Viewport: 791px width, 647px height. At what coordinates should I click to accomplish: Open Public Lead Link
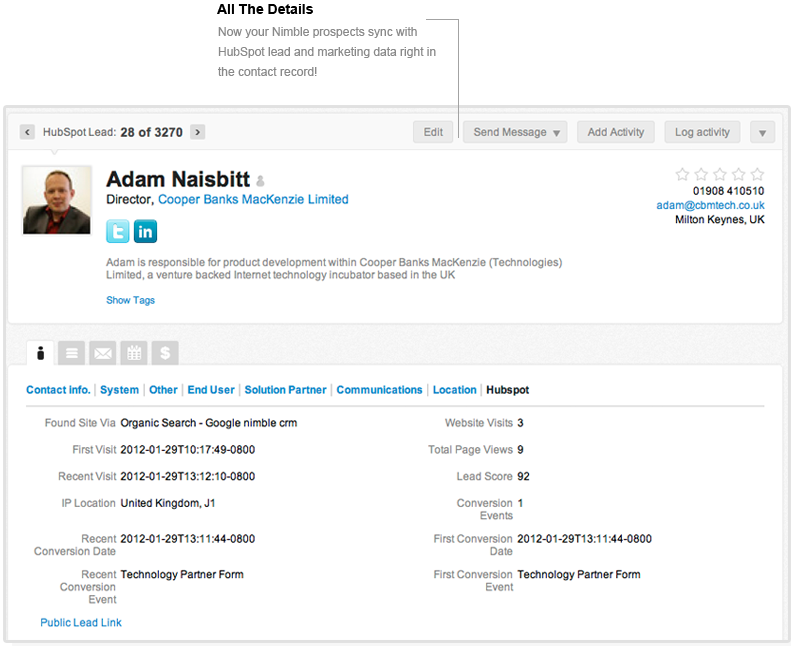coord(81,623)
